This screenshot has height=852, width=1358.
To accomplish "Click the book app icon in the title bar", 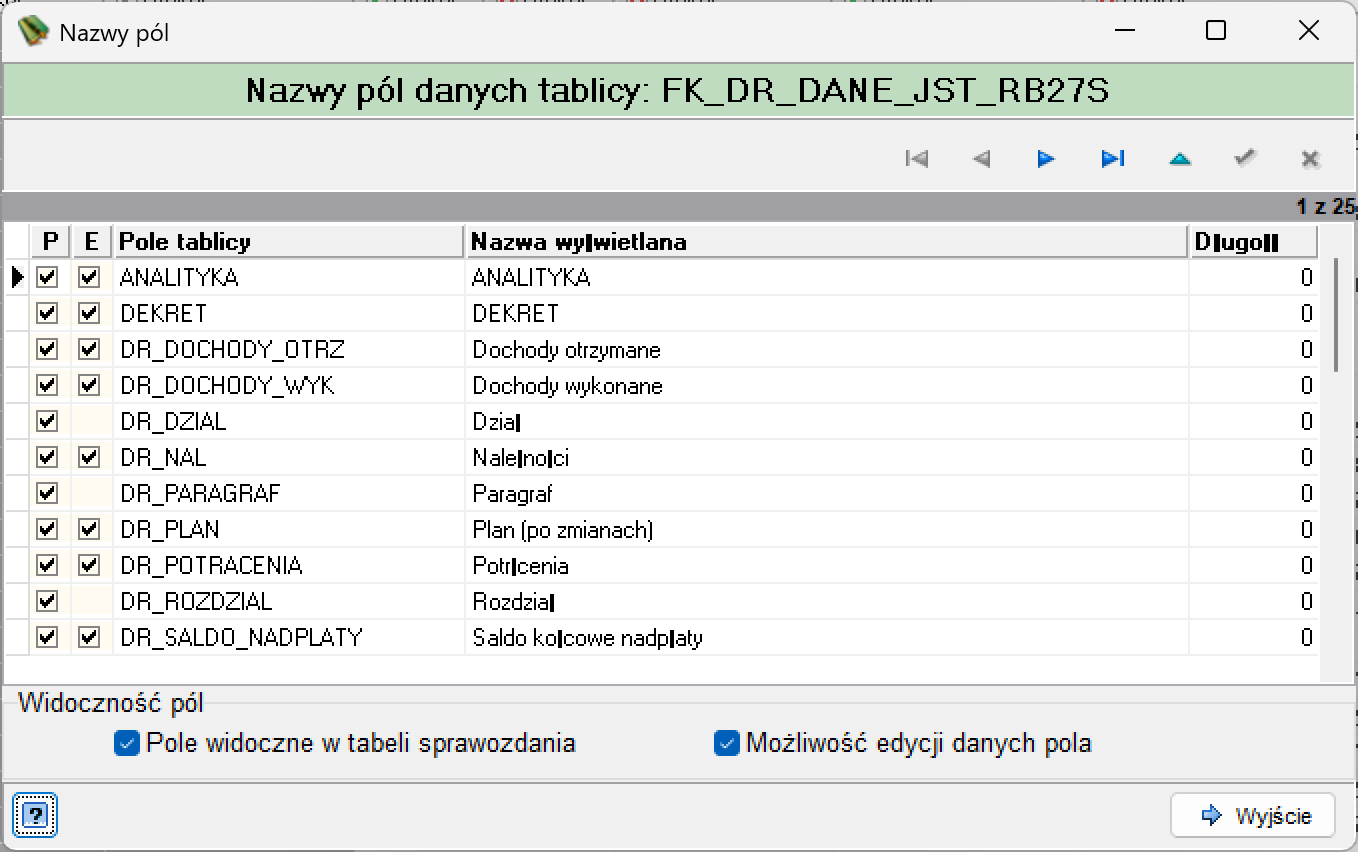I will coord(33,32).
